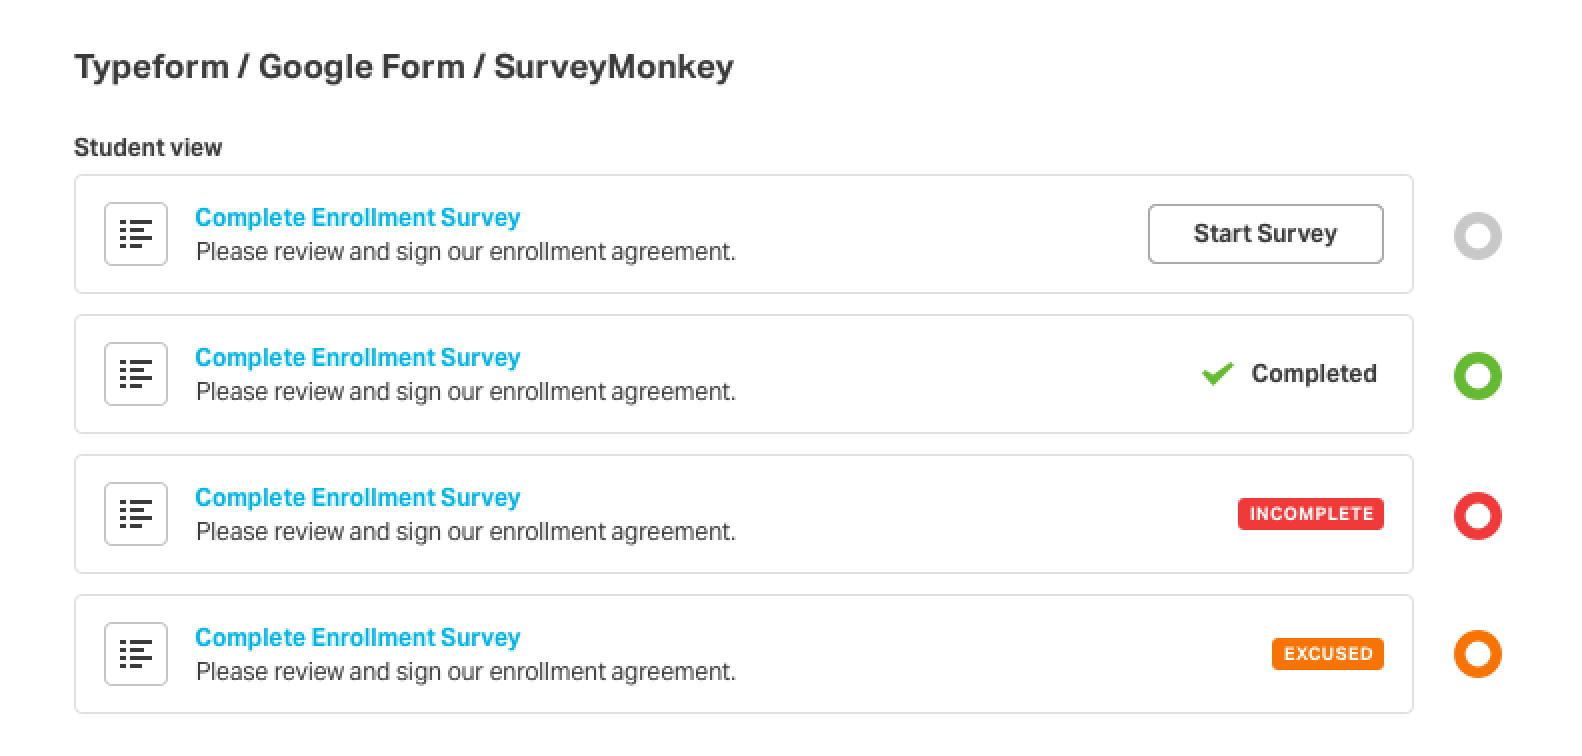
Task: Click the Student view label
Action: pyautogui.click(x=148, y=148)
